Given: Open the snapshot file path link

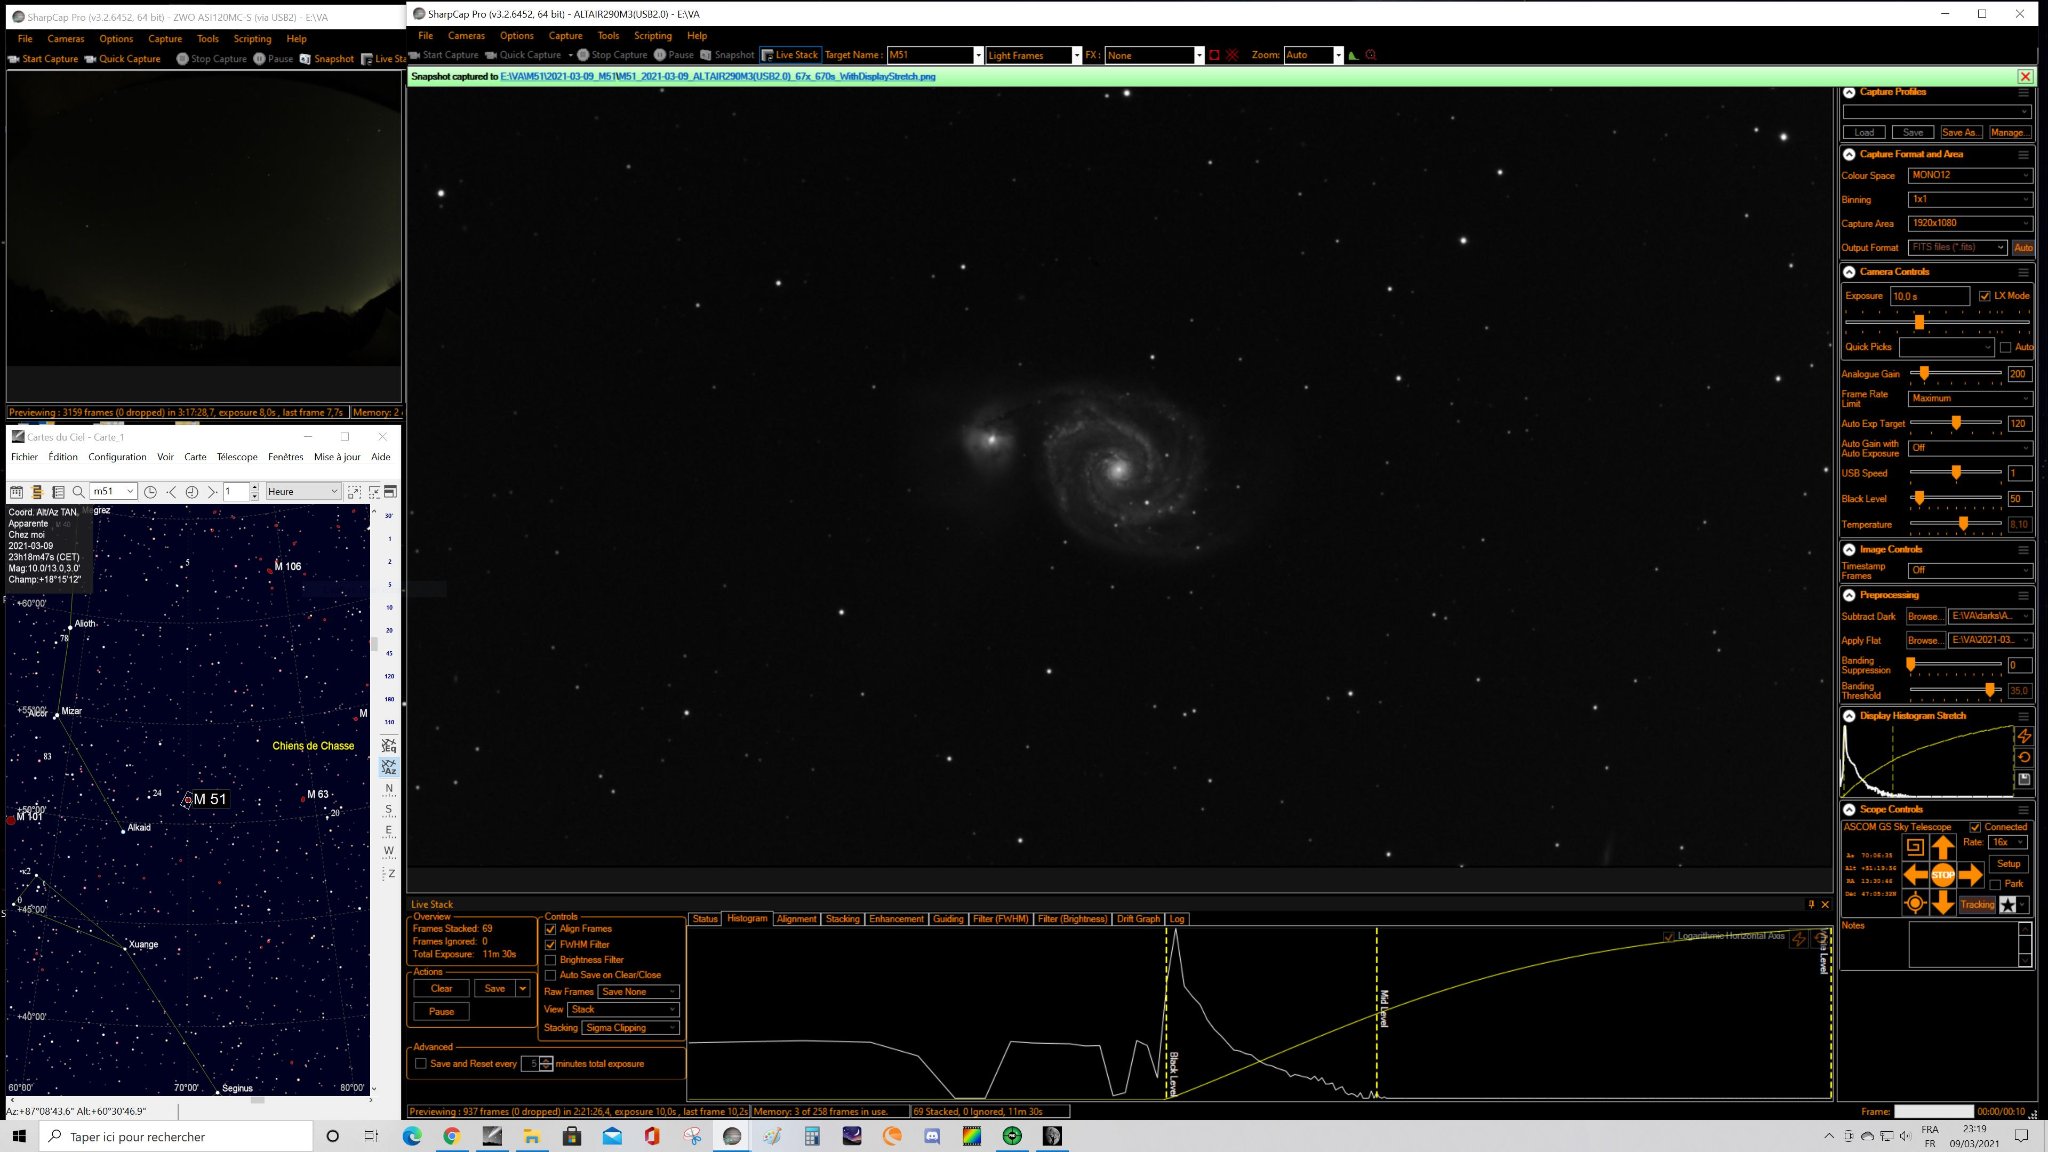Looking at the screenshot, I should (x=718, y=76).
